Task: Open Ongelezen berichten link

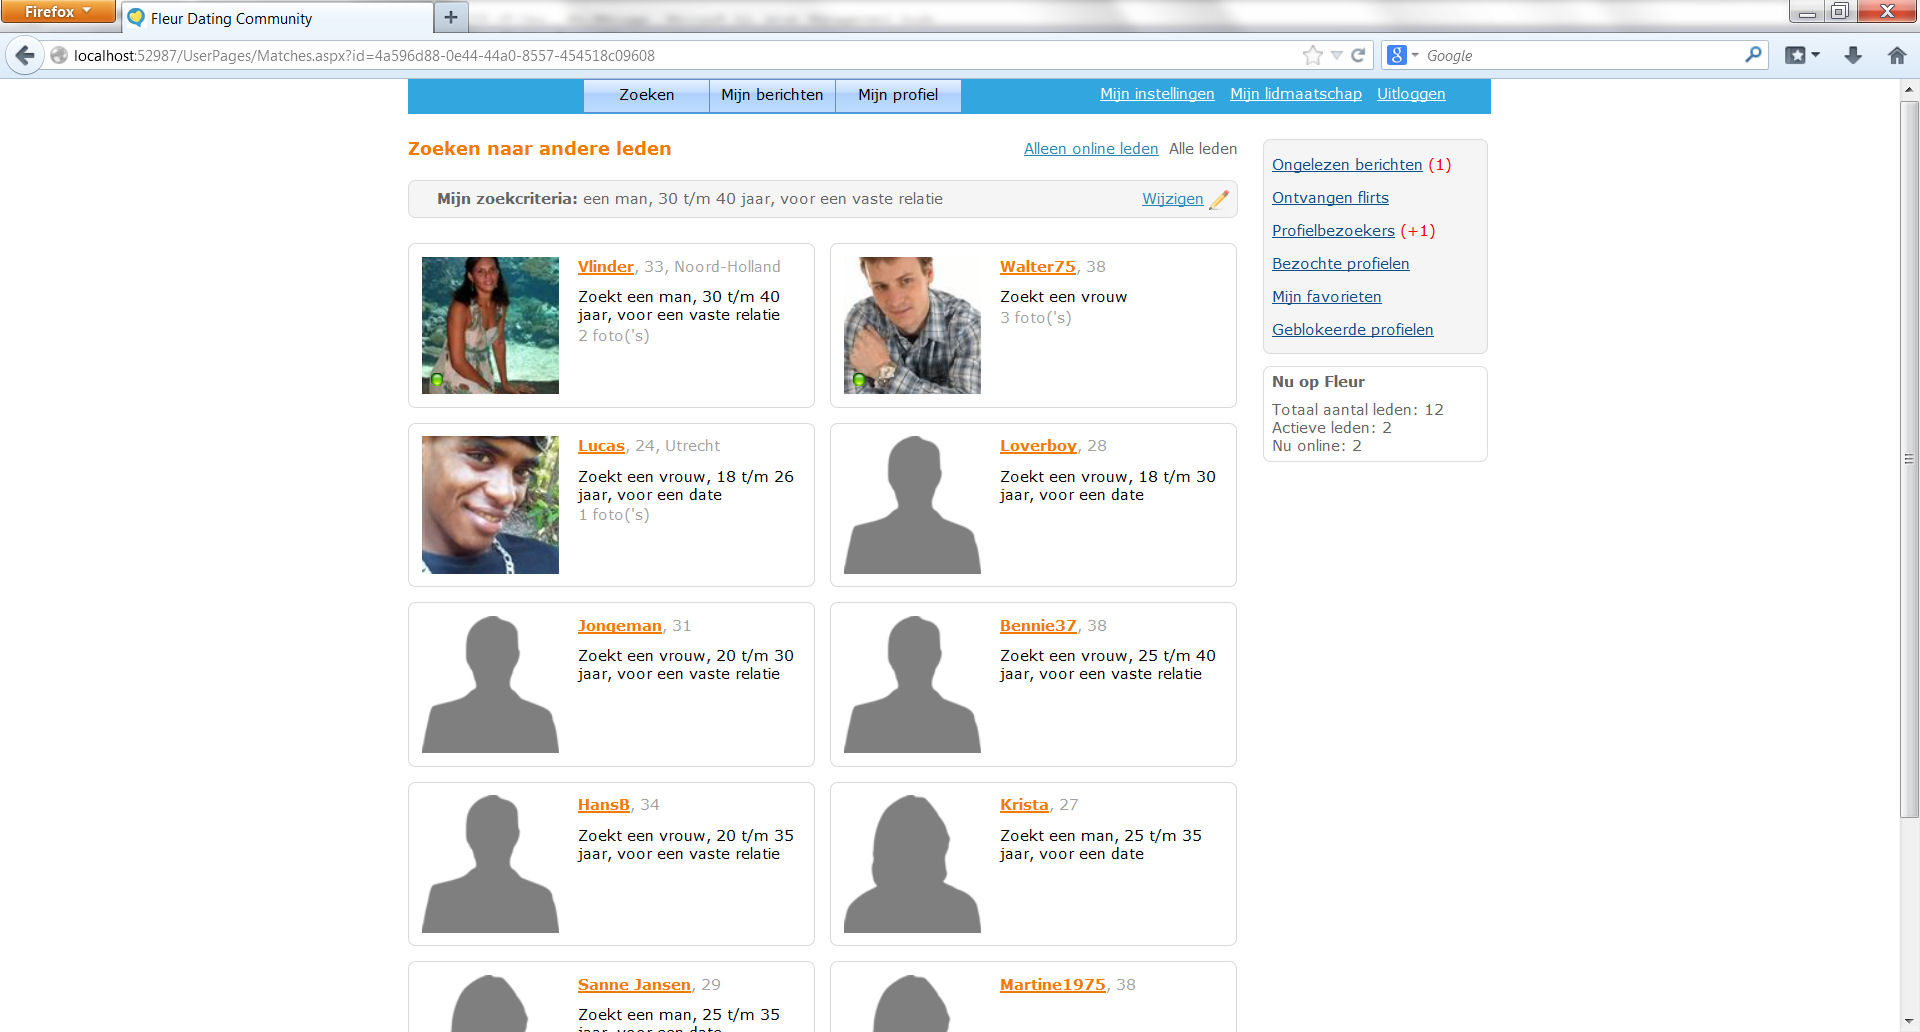Action: pyautogui.click(x=1347, y=165)
